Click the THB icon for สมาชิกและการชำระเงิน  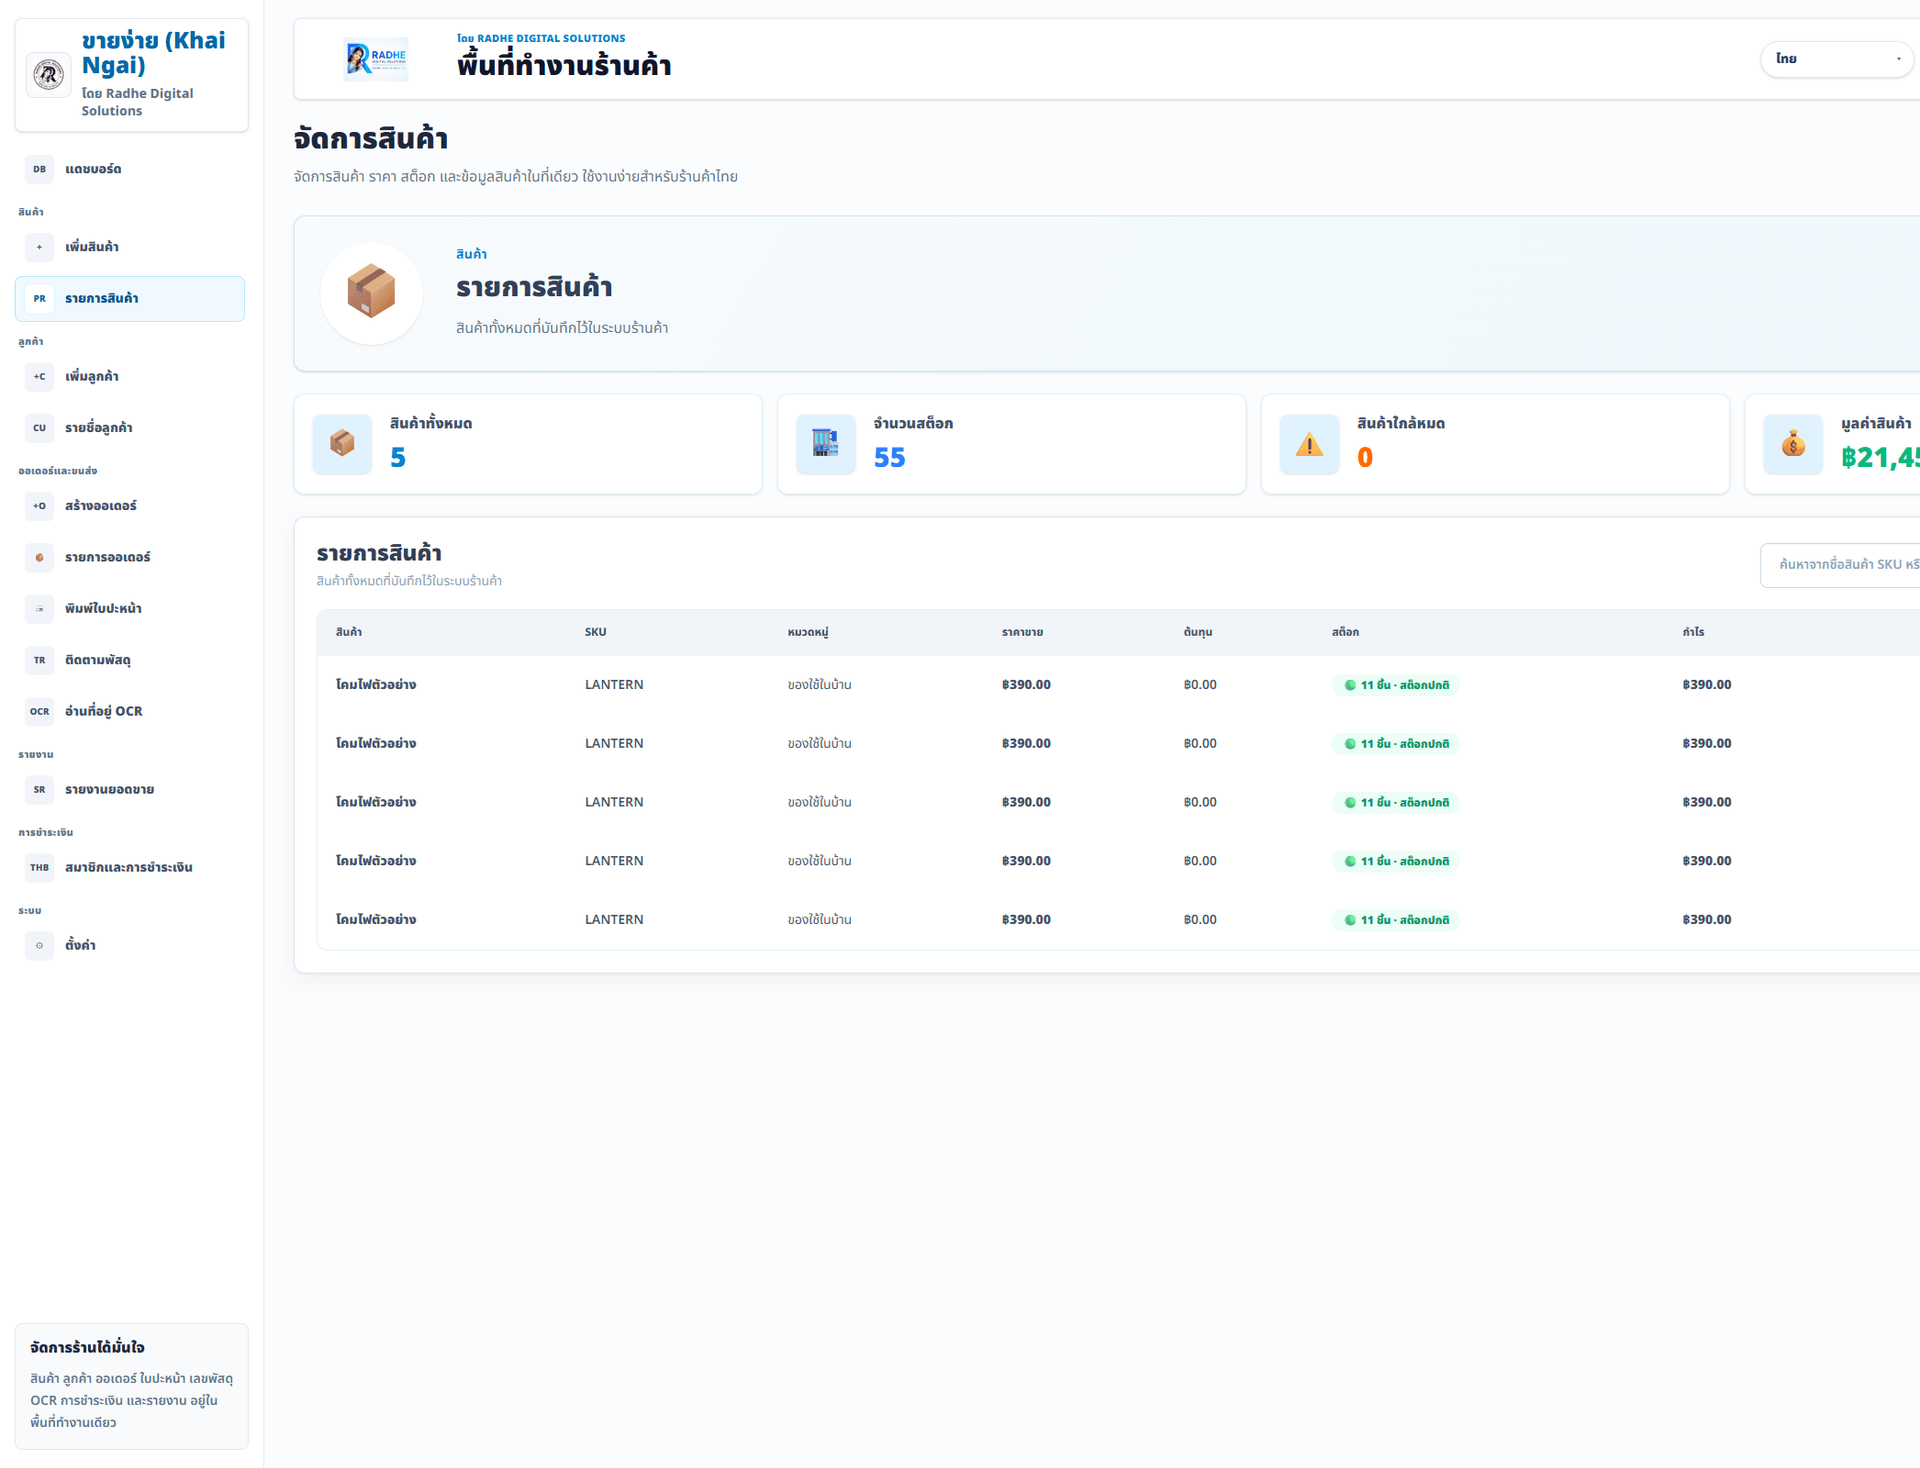tap(39, 868)
